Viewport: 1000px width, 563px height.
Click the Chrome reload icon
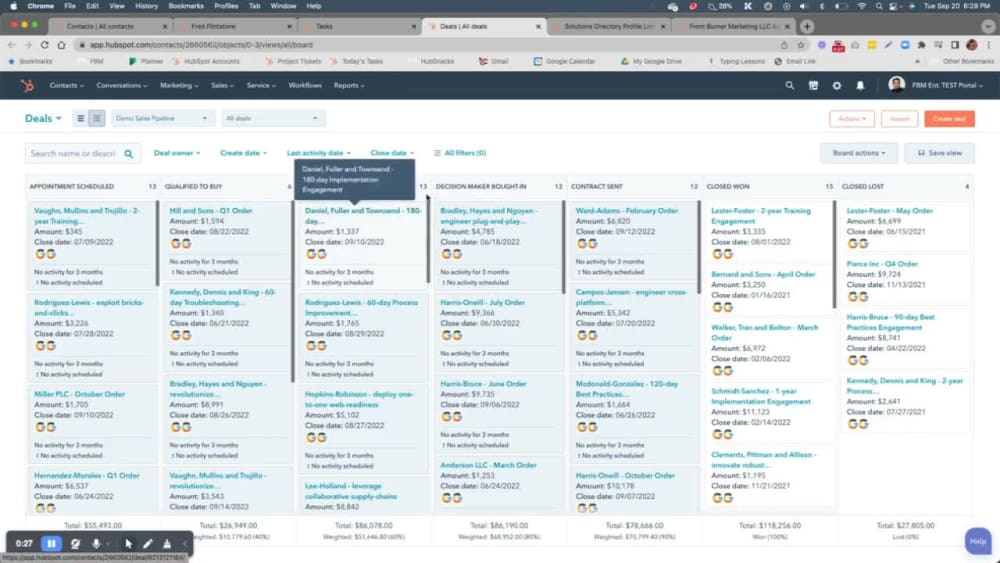[45, 45]
